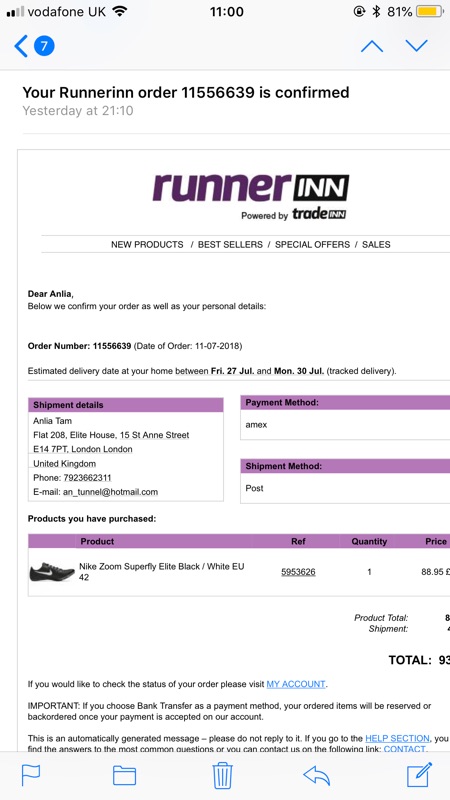
Task: Open the SPECIAL OFFERS menu link
Action: point(312,244)
